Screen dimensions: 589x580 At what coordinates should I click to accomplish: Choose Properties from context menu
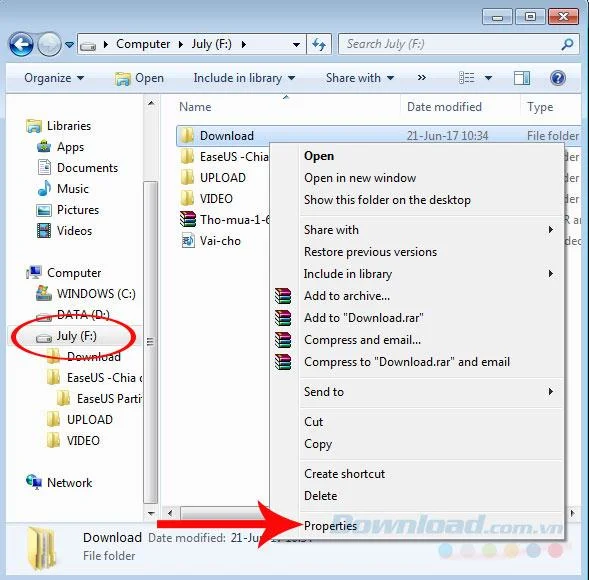point(331,526)
